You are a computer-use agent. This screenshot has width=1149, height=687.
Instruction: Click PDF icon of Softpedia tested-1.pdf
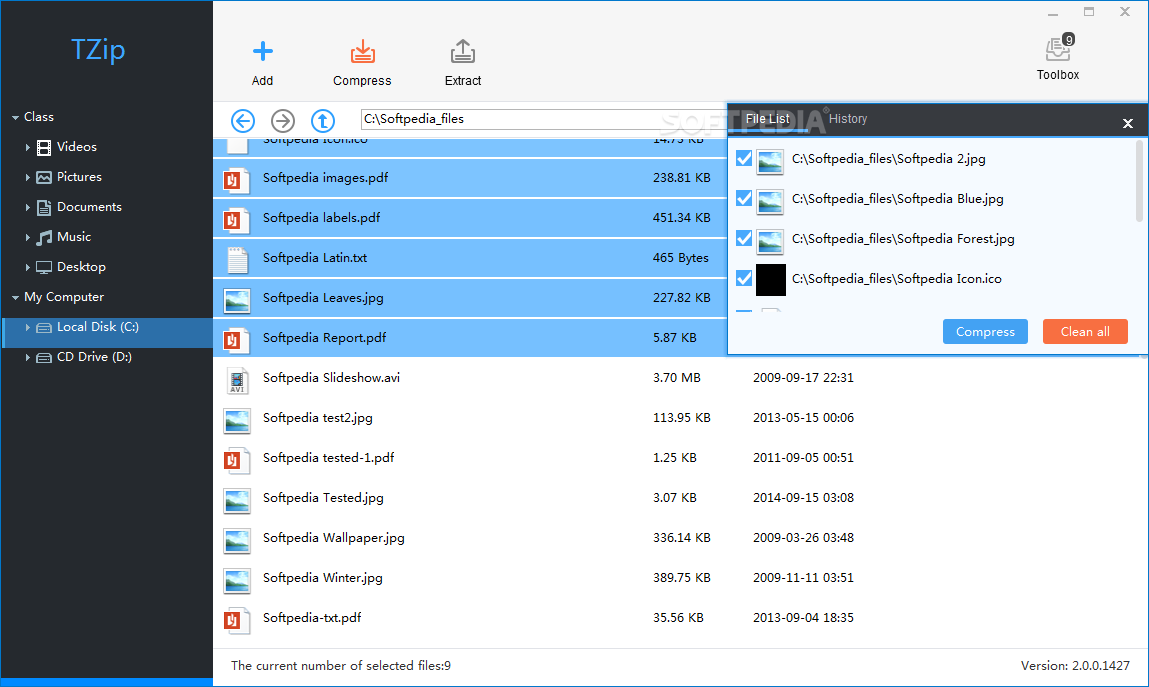click(x=237, y=459)
